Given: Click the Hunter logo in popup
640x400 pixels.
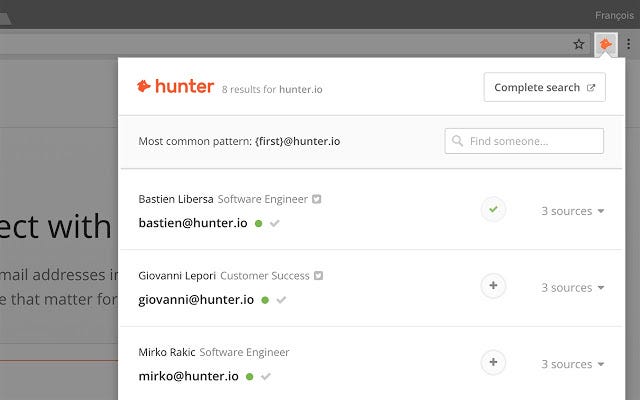Looking at the screenshot, I should click(x=176, y=87).
